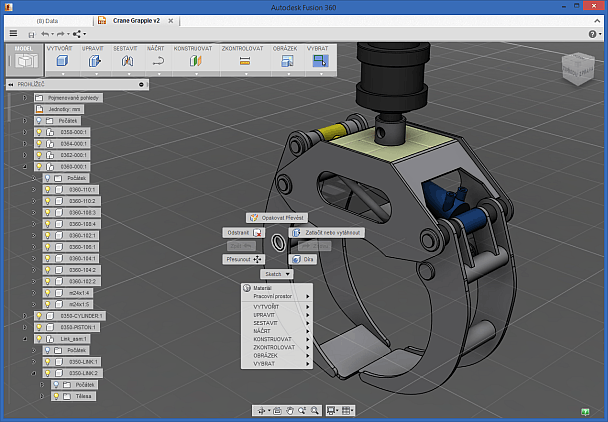Expand the 0350-CYLINDER:1 node

(25, 316)
